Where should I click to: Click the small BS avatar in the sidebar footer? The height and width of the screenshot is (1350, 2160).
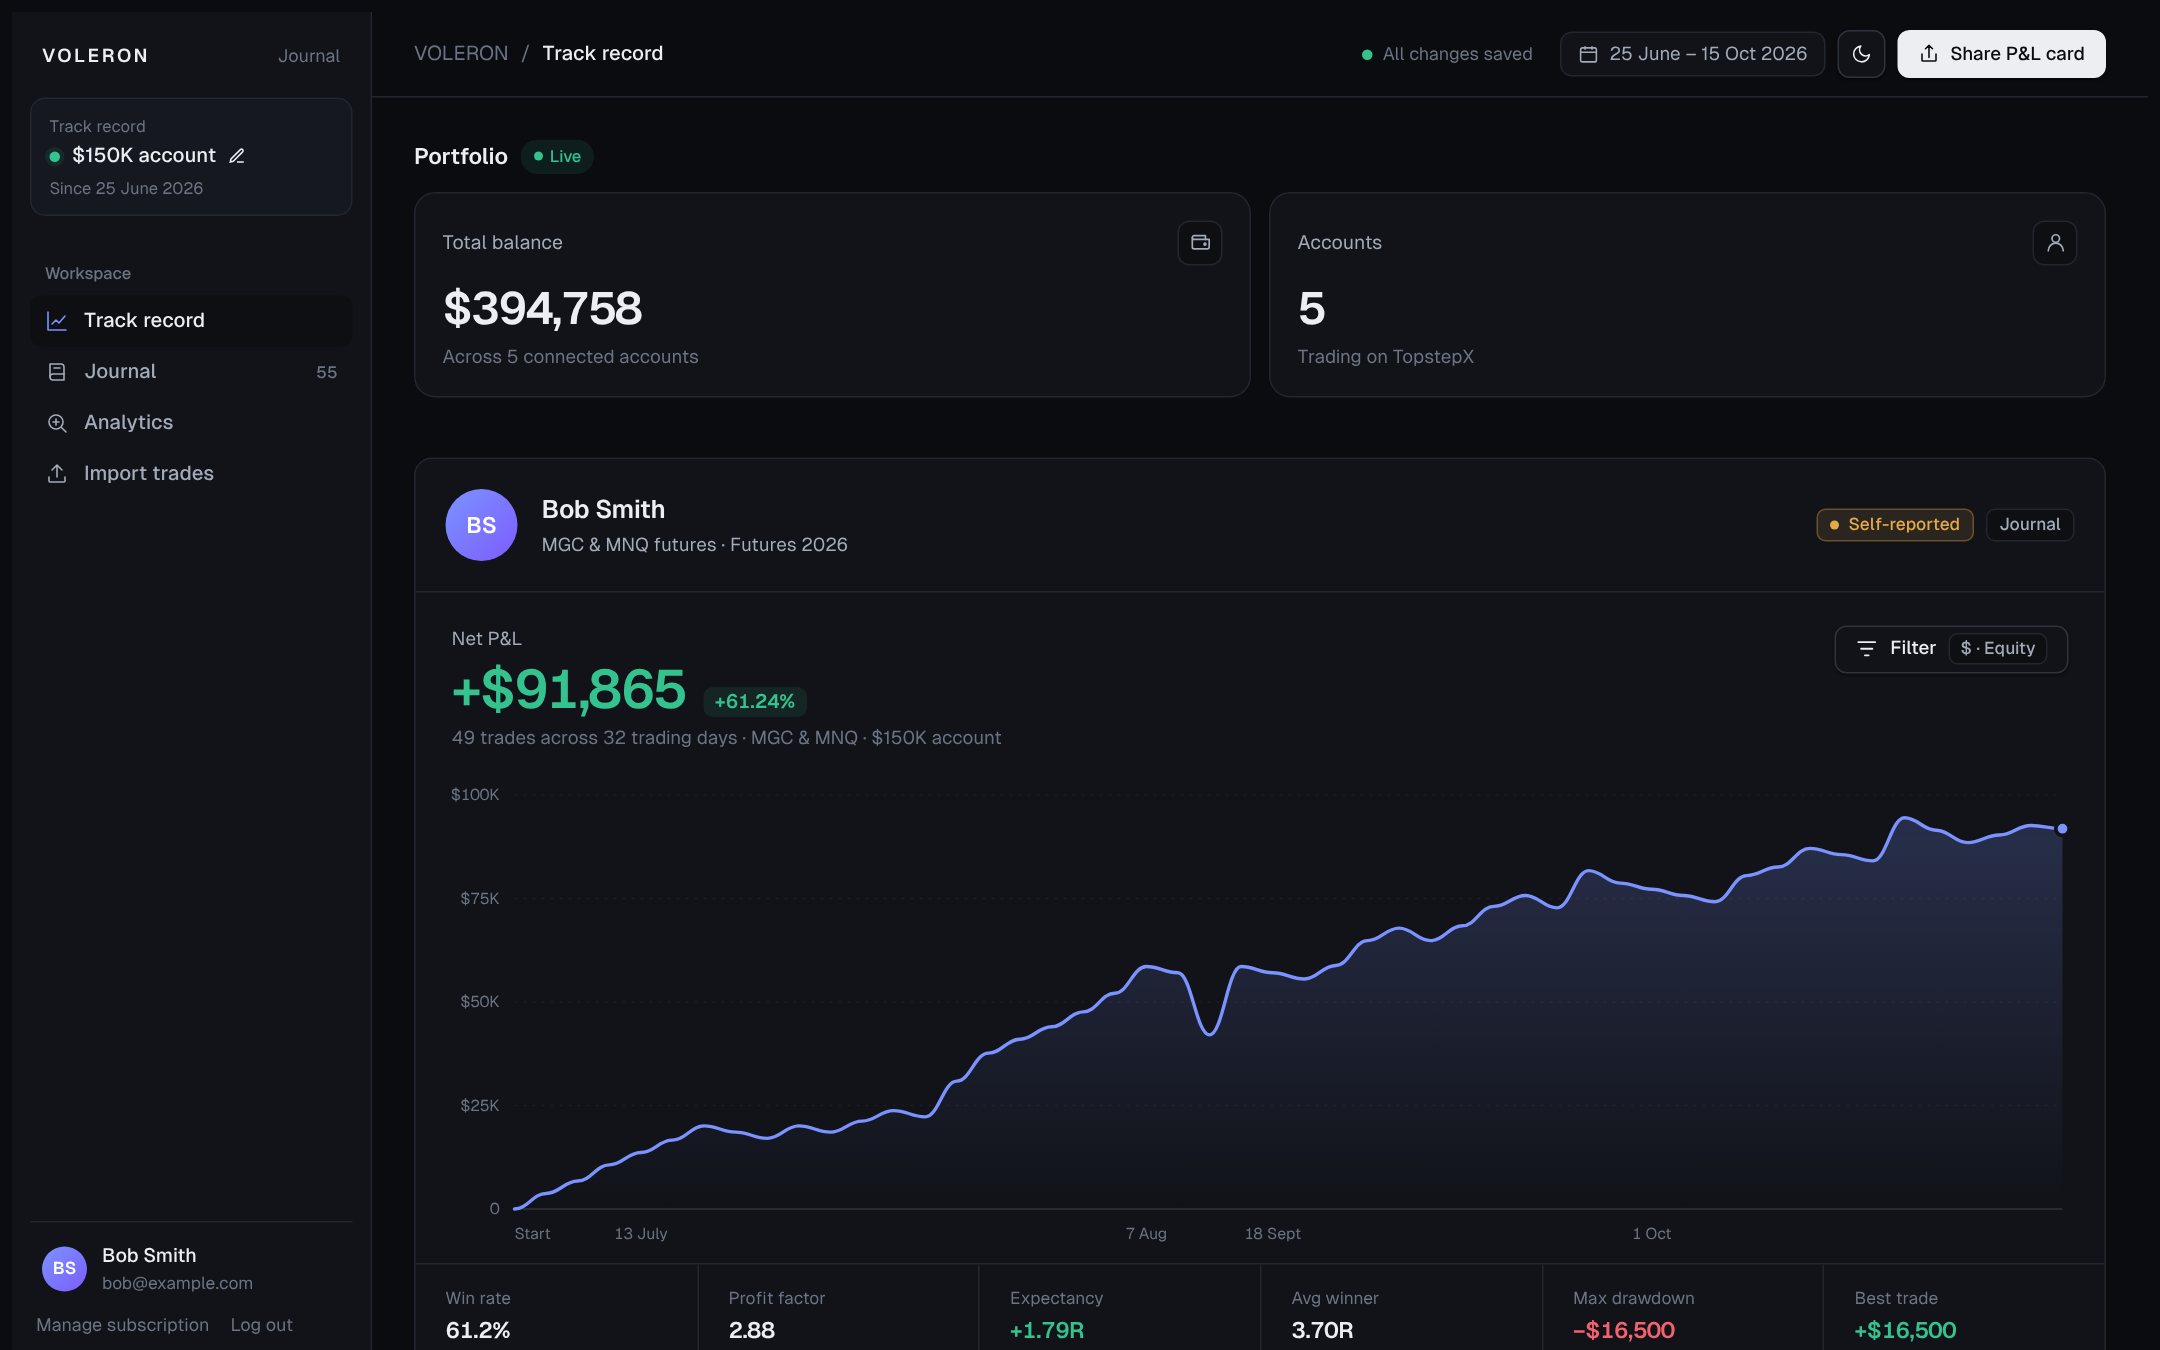[64, 1269]
